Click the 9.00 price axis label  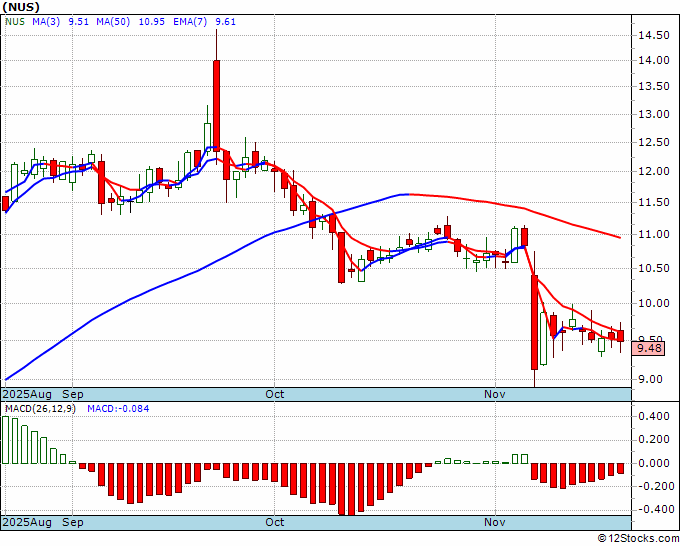651,379
